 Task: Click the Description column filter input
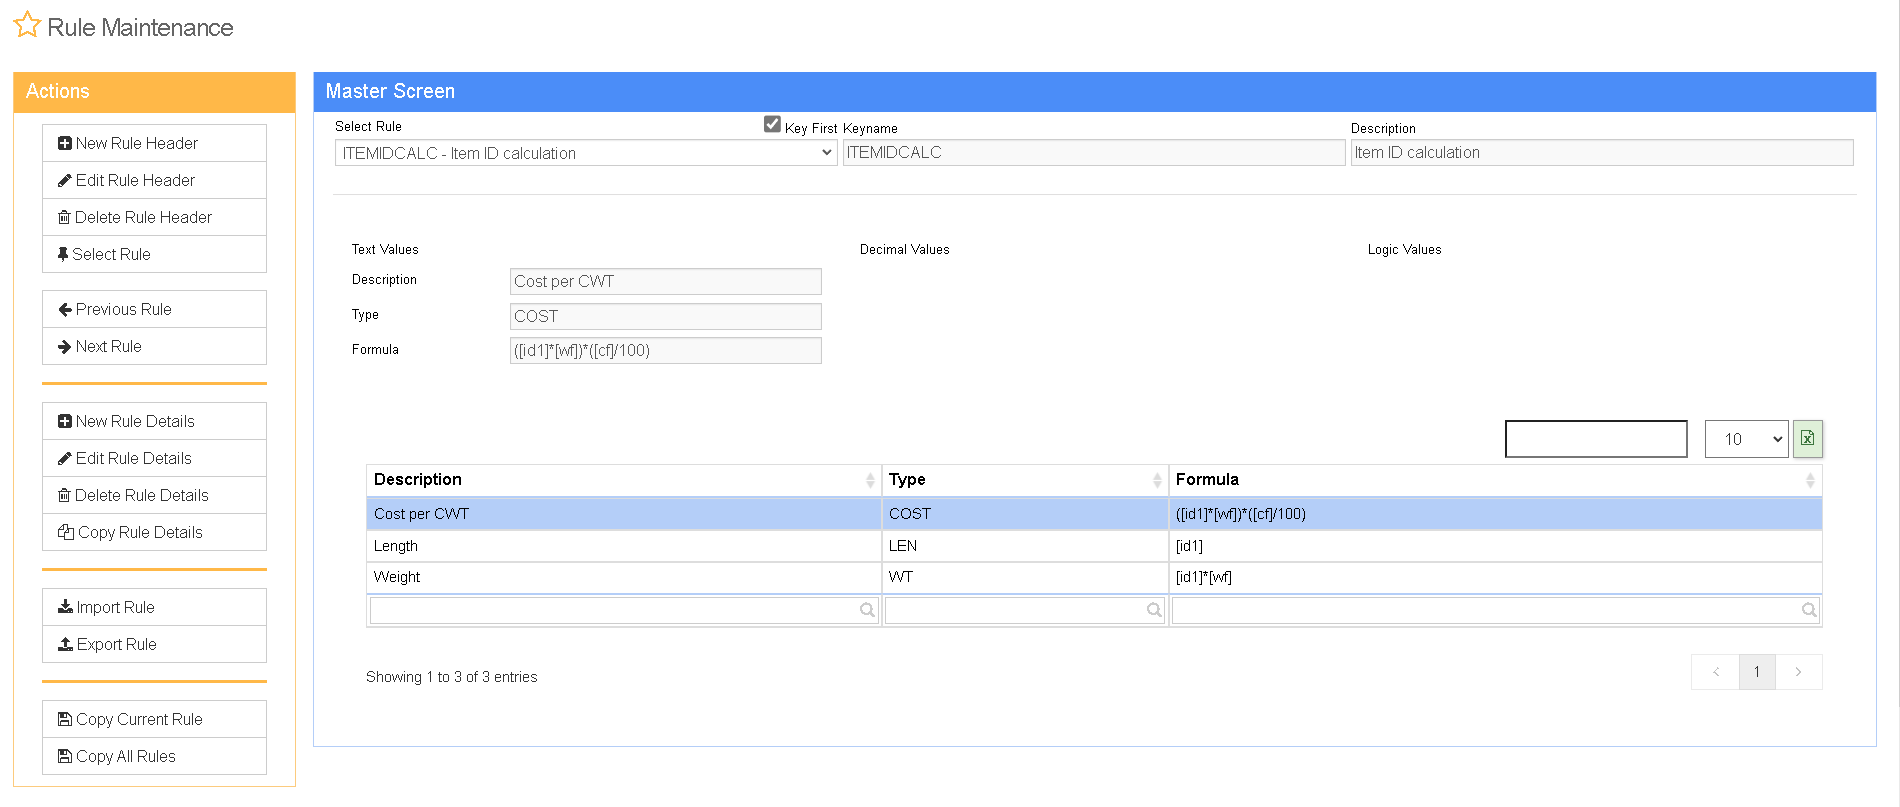[624, 610]
